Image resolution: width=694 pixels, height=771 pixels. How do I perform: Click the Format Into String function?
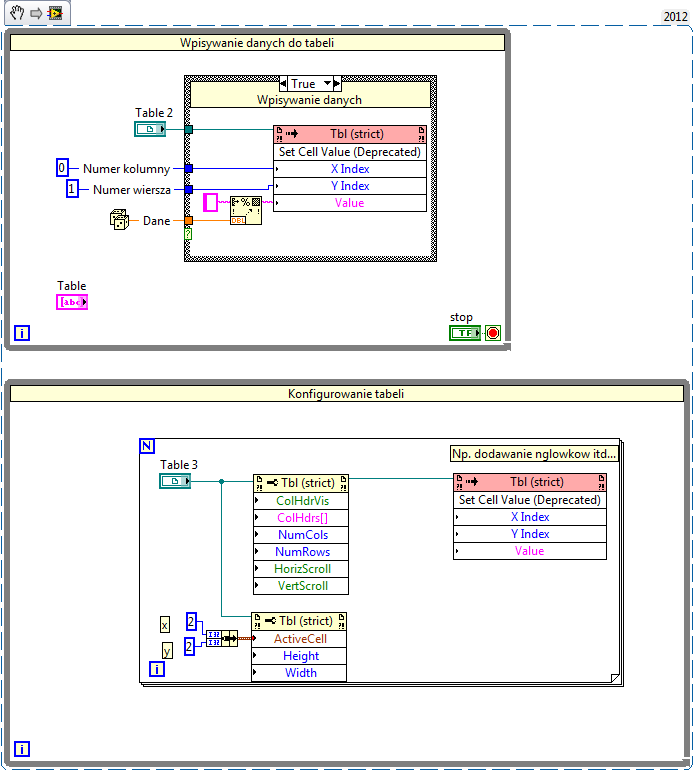246,210
